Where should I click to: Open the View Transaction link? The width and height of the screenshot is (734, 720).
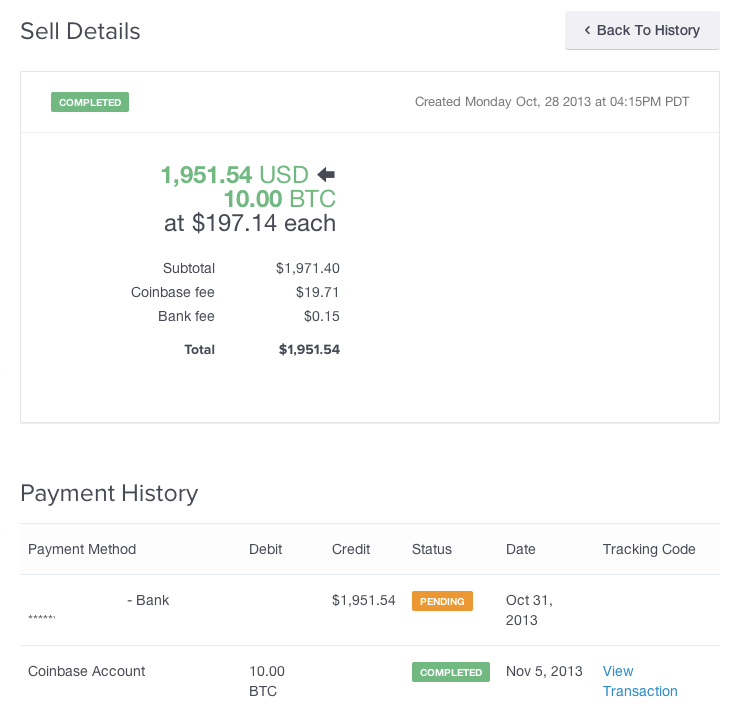tap(640, 681)
